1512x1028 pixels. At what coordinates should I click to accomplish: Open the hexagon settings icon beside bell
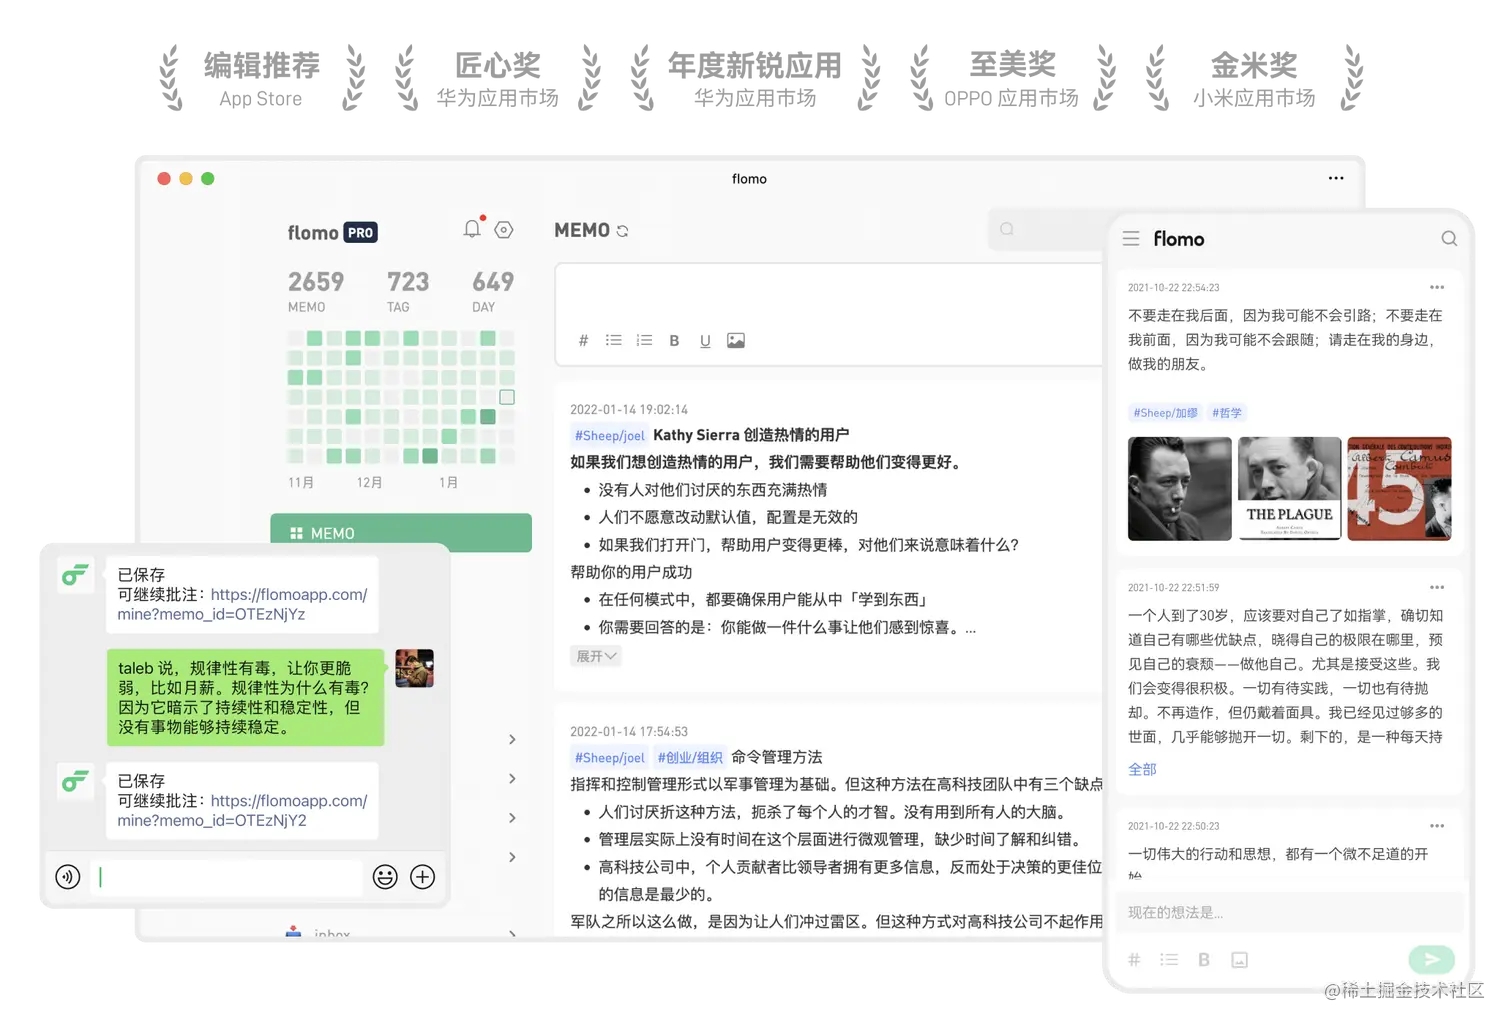point(504,230)
